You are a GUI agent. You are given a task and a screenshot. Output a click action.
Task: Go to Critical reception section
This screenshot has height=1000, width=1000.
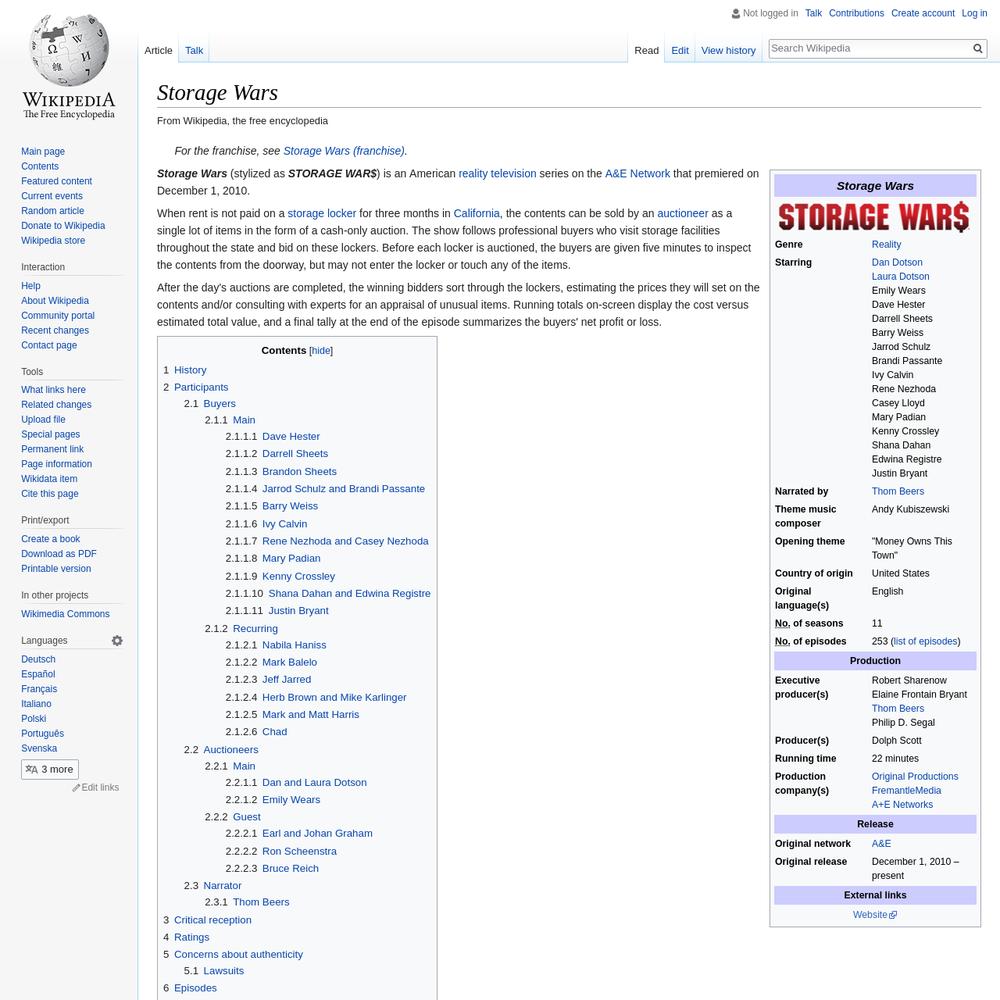coord(212,920)
